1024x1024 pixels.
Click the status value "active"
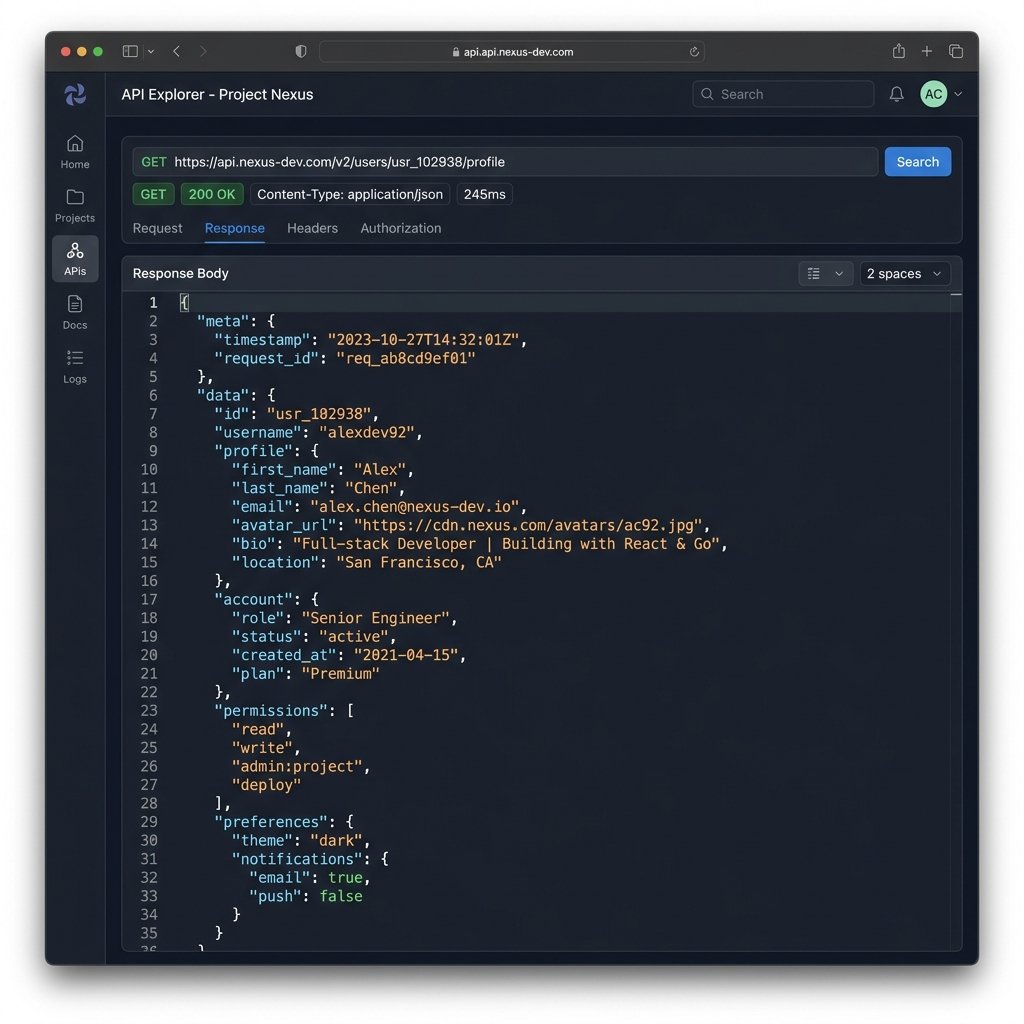click(353, 636)
